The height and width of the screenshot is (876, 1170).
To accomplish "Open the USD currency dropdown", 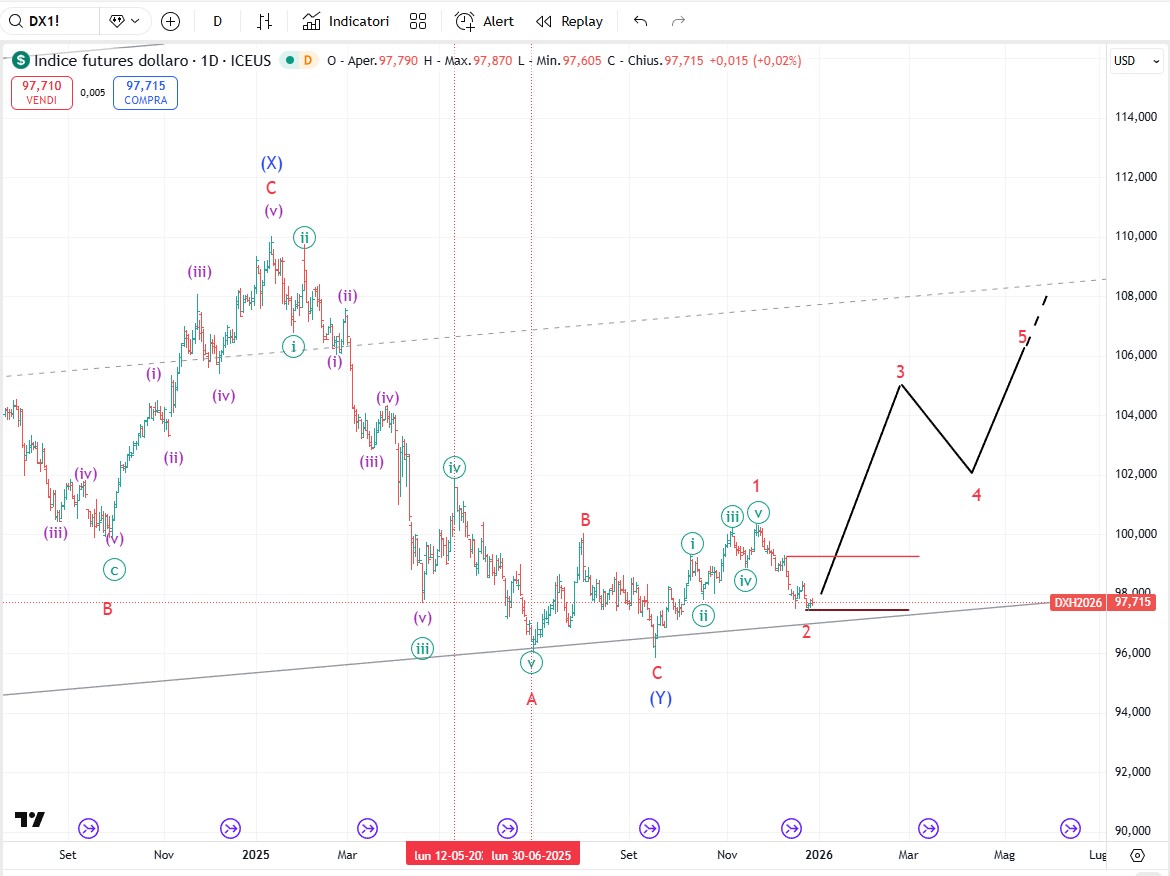I will point(1136,61).
